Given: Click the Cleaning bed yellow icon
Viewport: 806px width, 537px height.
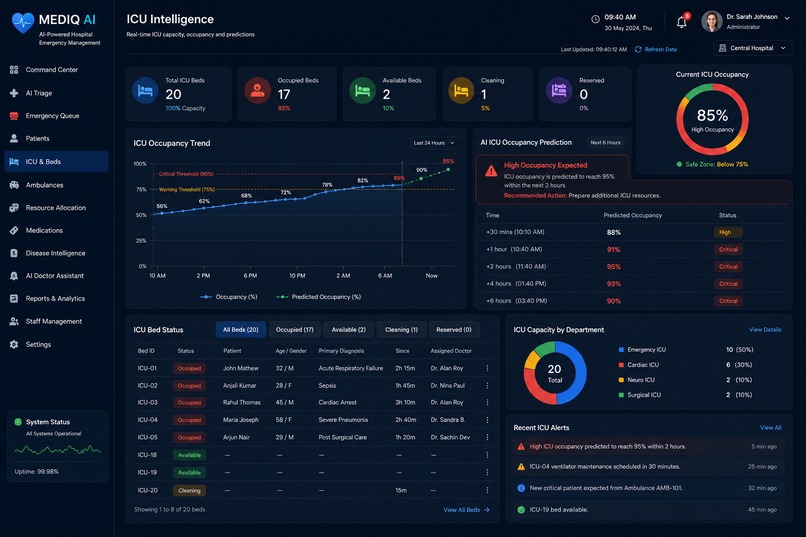Looking at the screenshot, I should pos(461,90).
